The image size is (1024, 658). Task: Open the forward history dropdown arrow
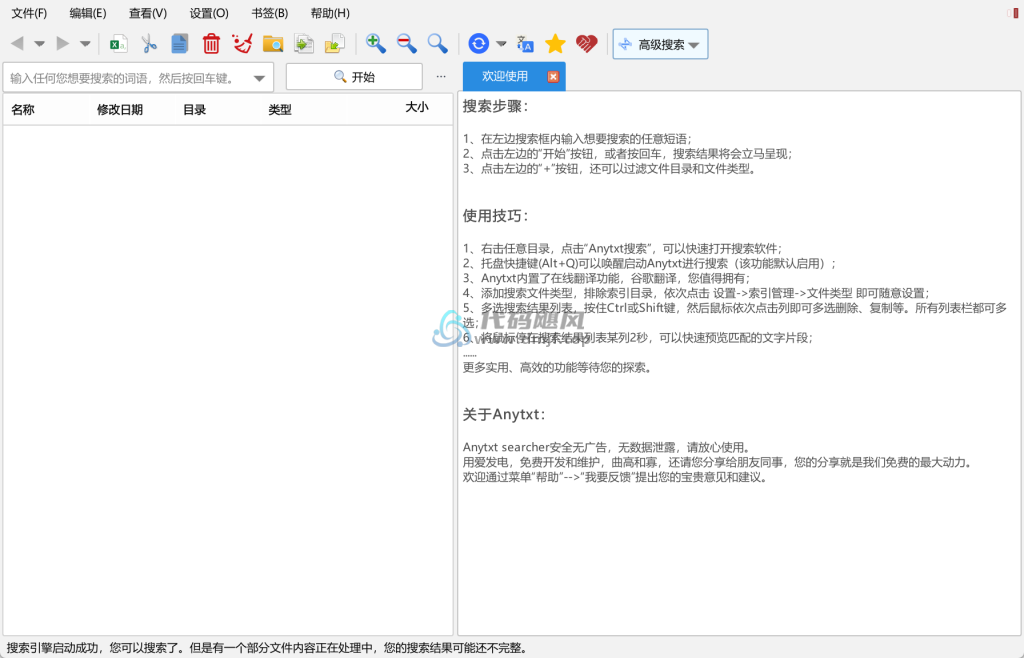coord(85,44)
